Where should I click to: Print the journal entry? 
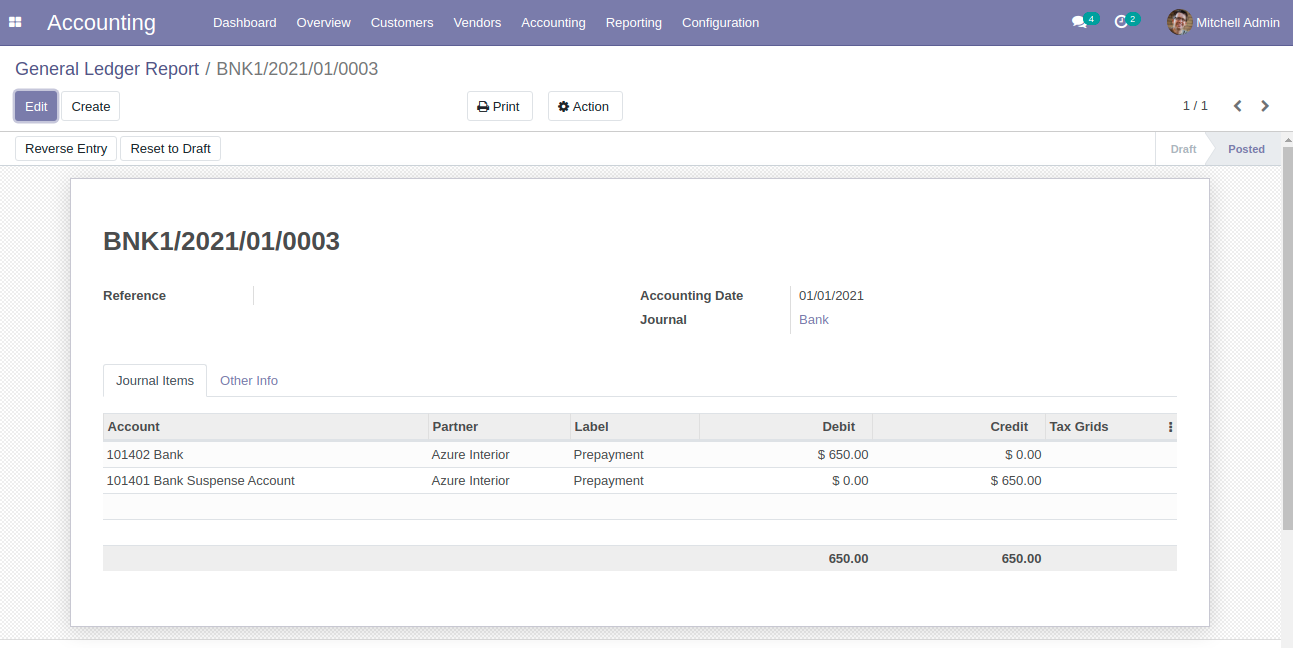(499, 106)
